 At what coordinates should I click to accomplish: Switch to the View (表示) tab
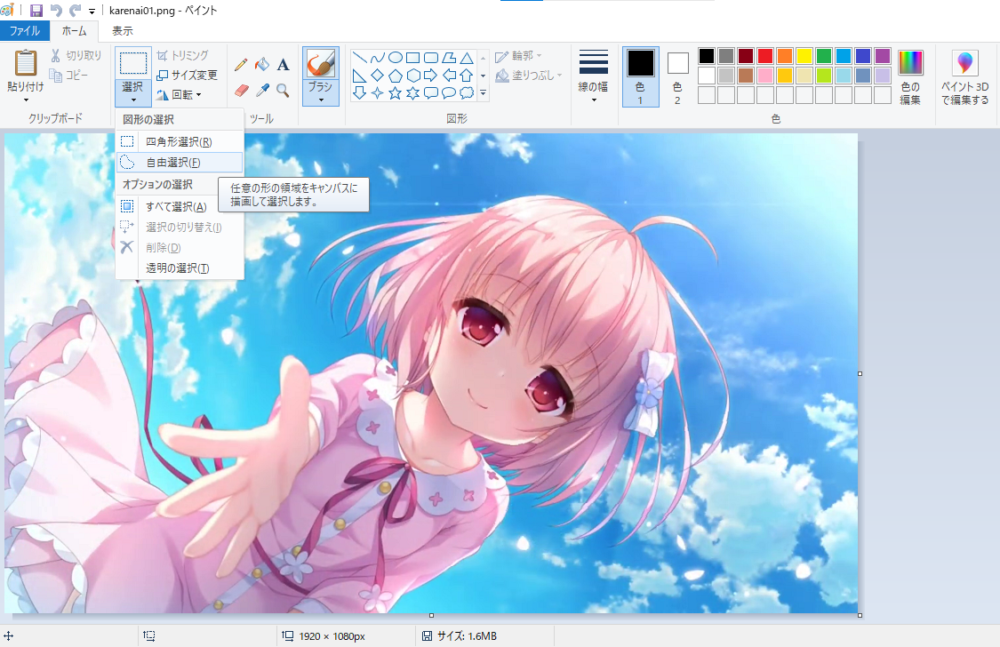[122, 31]
